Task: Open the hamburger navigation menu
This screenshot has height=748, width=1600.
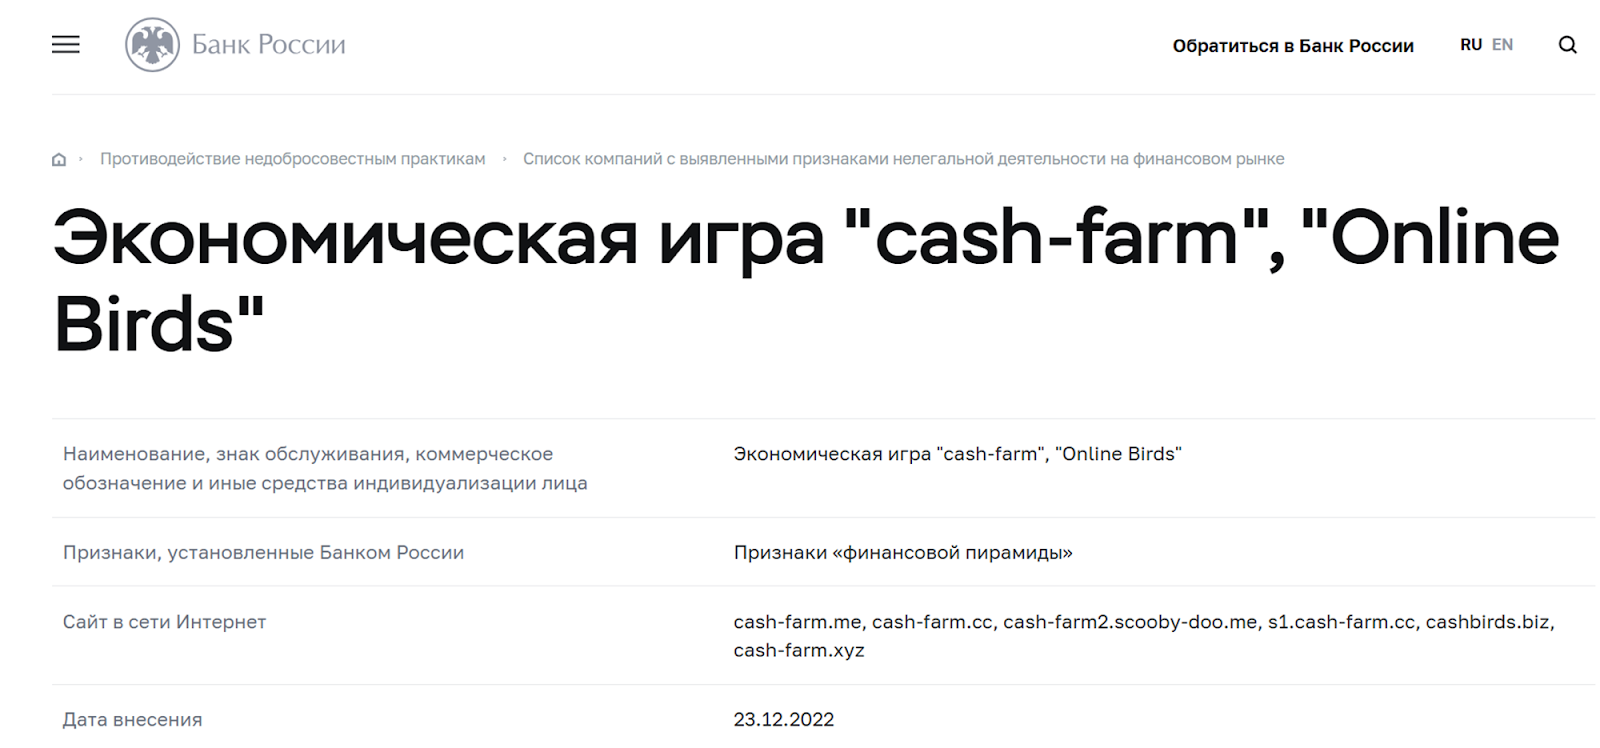Action: 66,45
